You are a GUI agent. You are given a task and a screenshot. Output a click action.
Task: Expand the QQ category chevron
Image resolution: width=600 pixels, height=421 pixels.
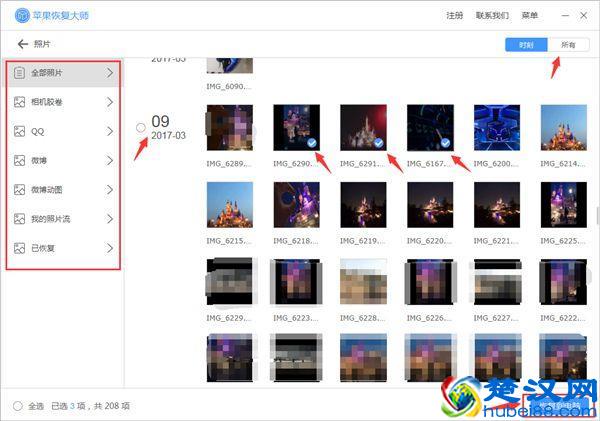click(x=110, y=131)
